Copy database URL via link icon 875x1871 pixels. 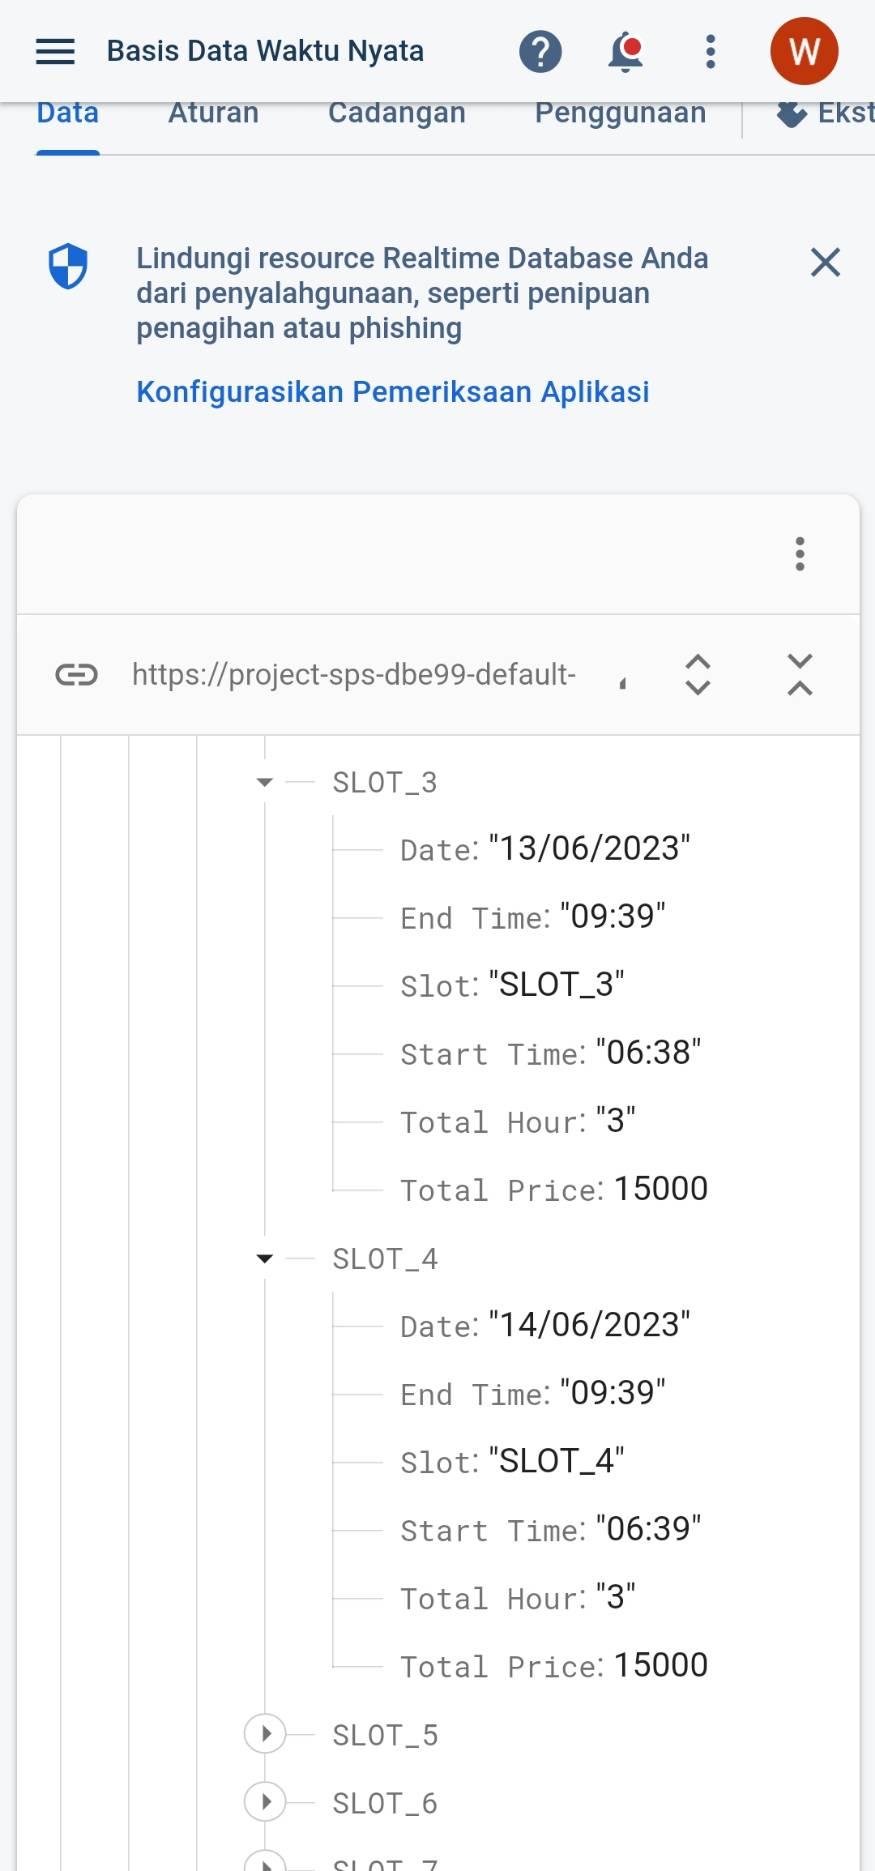click(x=76, y=675)
